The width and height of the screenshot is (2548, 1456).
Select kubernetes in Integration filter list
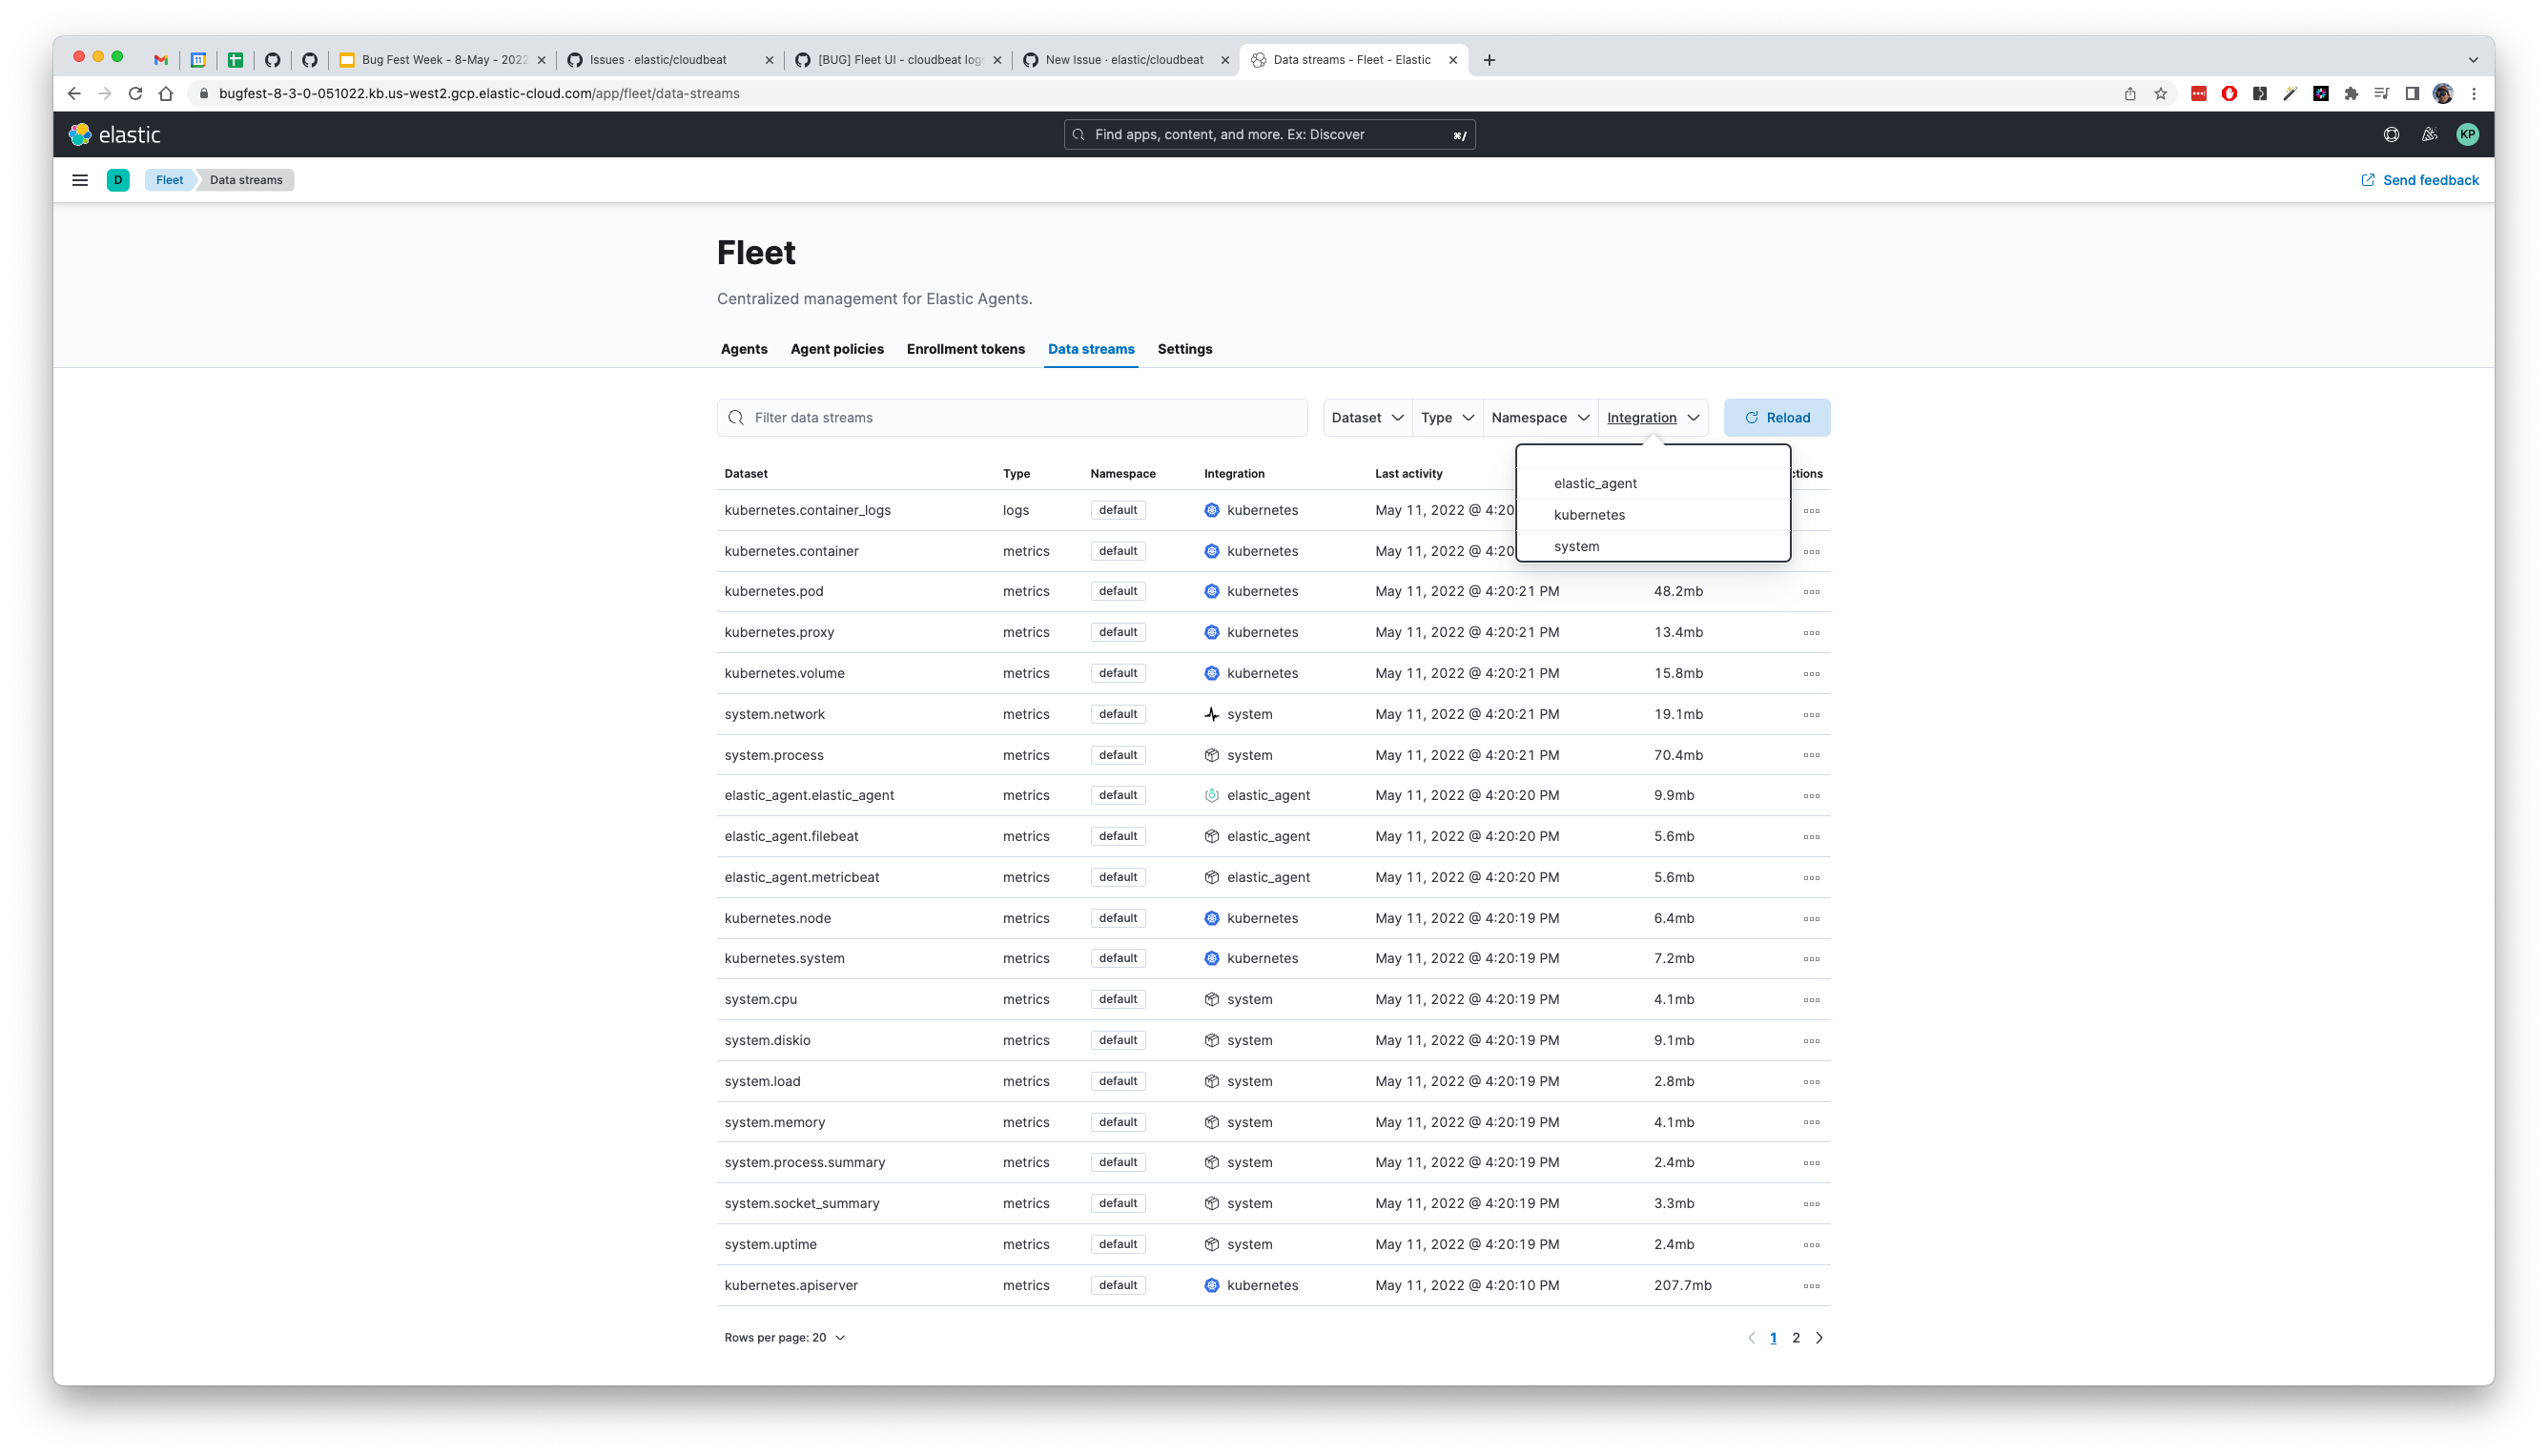[1653, 515]
